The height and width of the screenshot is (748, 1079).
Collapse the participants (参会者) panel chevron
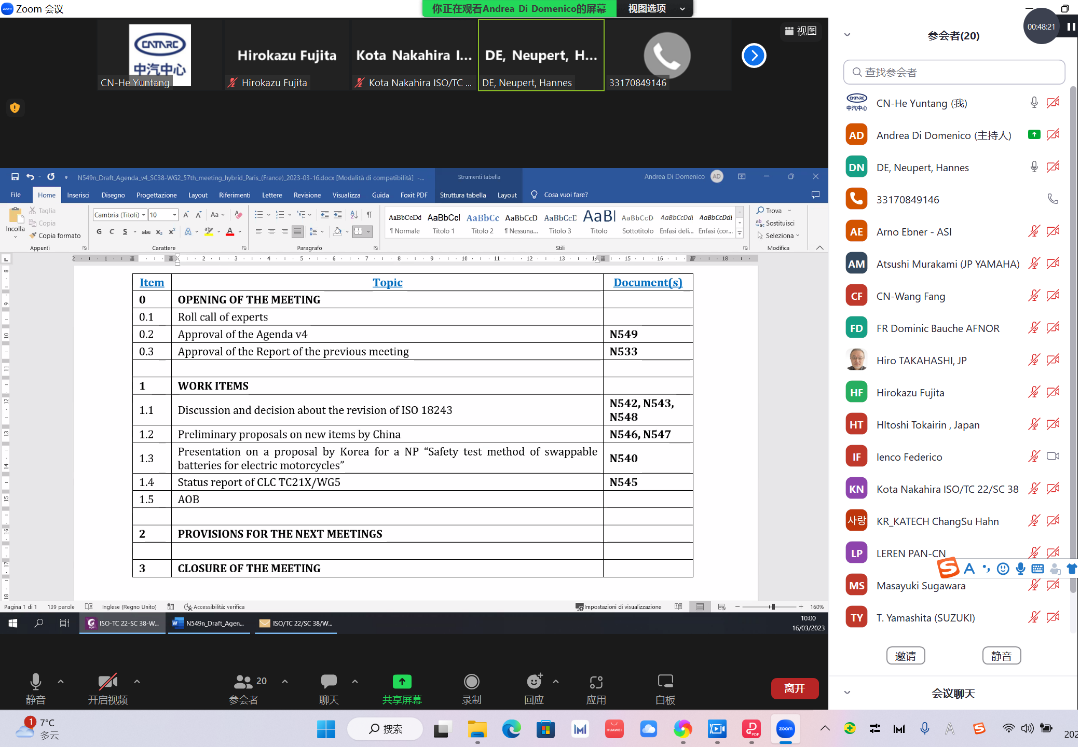point(847,35)
